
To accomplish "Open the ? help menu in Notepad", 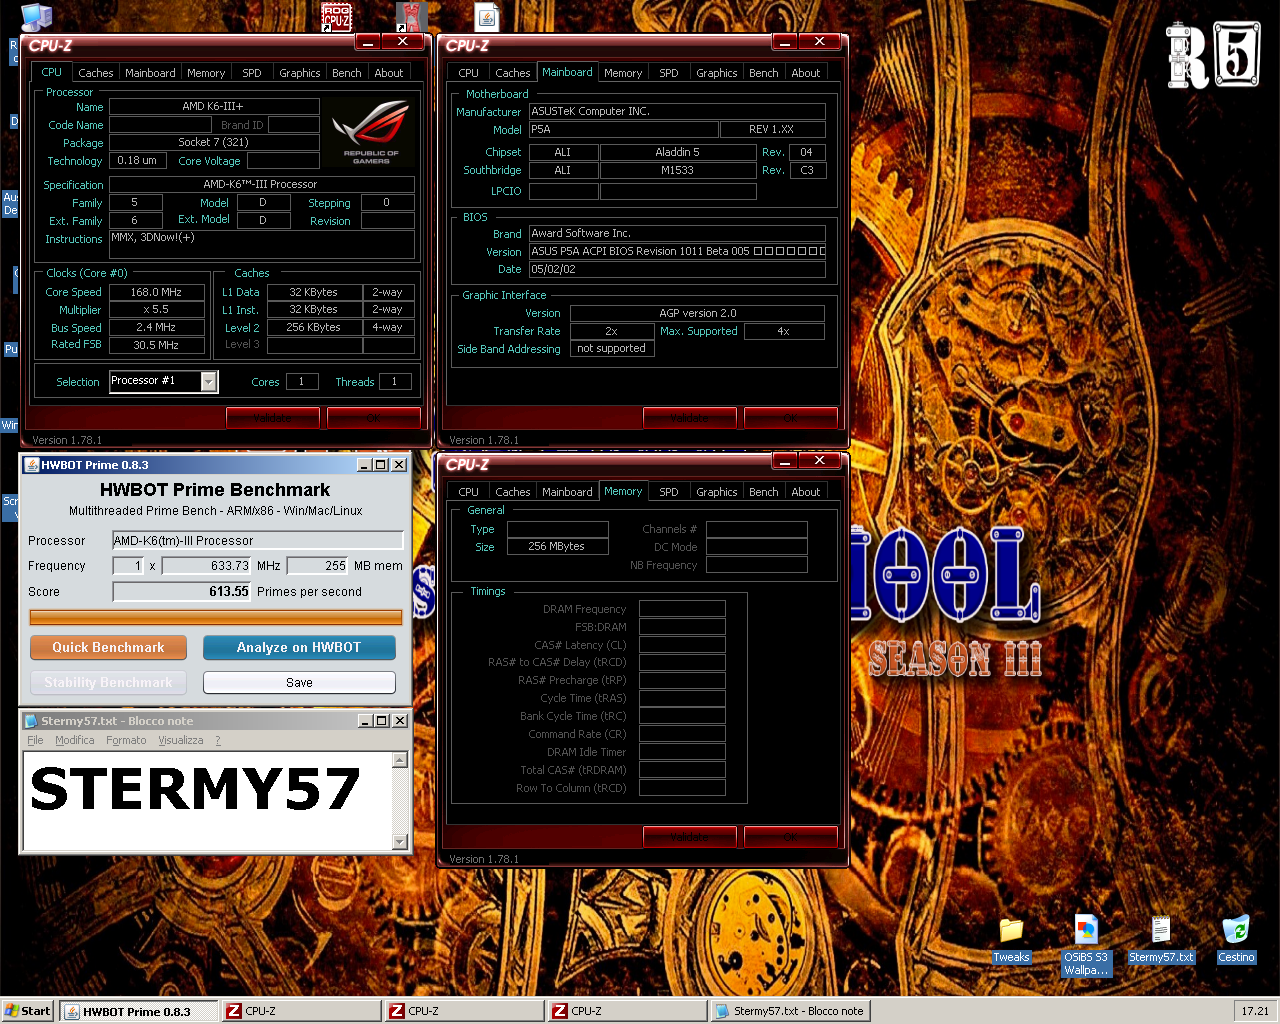I will point(218,740).
